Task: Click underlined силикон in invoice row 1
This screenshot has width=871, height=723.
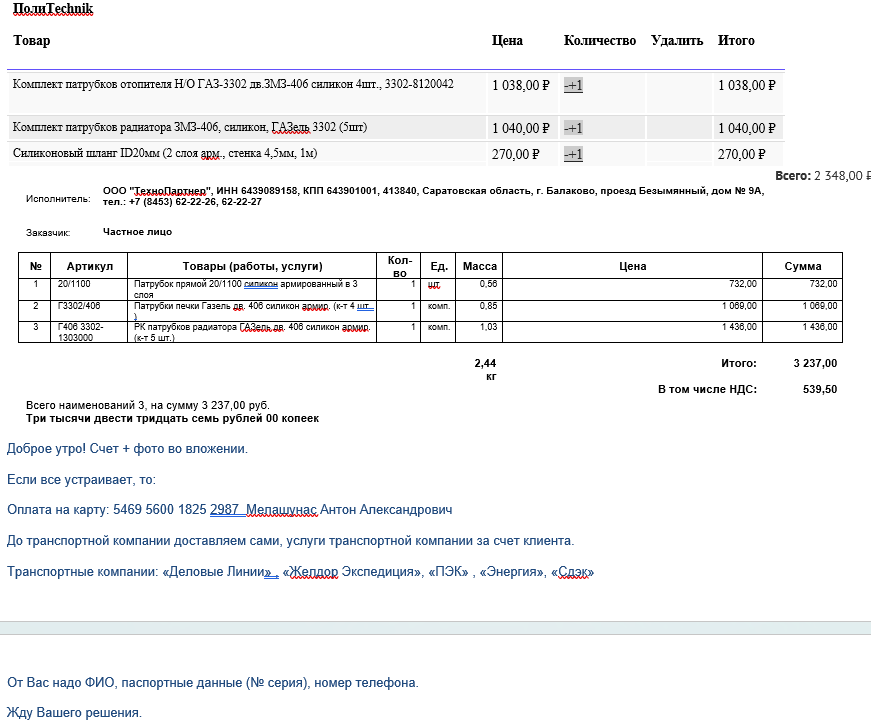Action: (x=261, y=284)
